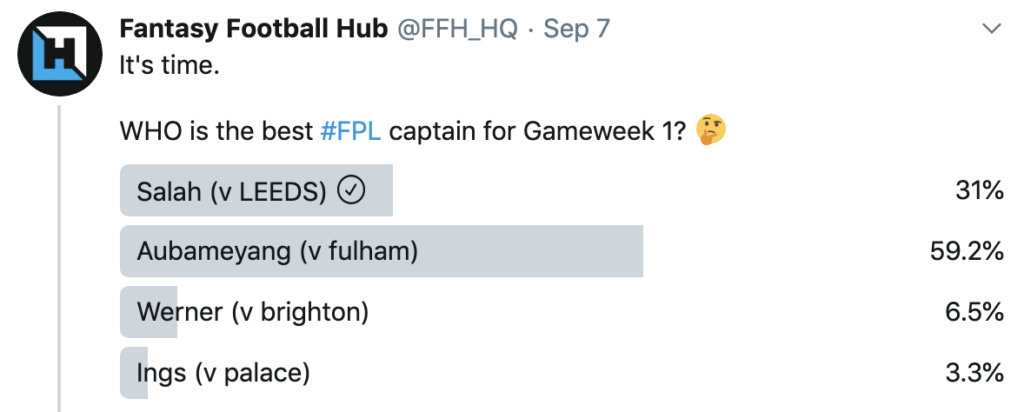The image size is (1024, 412).
Task: Click the Fantasy Football Hub avatar logo
Action: pos(55,58)
